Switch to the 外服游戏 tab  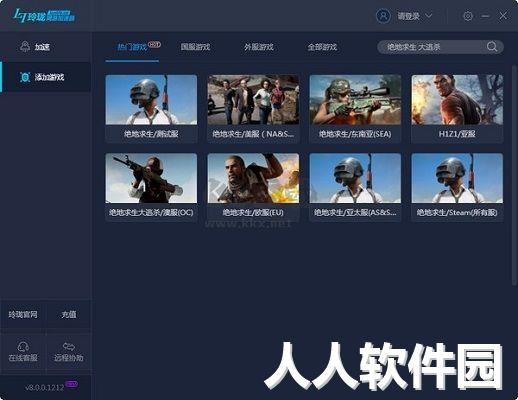[259, 47]
